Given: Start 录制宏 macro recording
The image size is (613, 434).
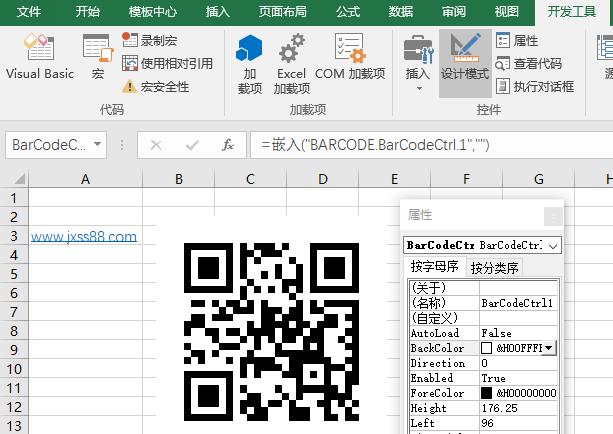Looking at the screenshot, I should click(150, 40).
